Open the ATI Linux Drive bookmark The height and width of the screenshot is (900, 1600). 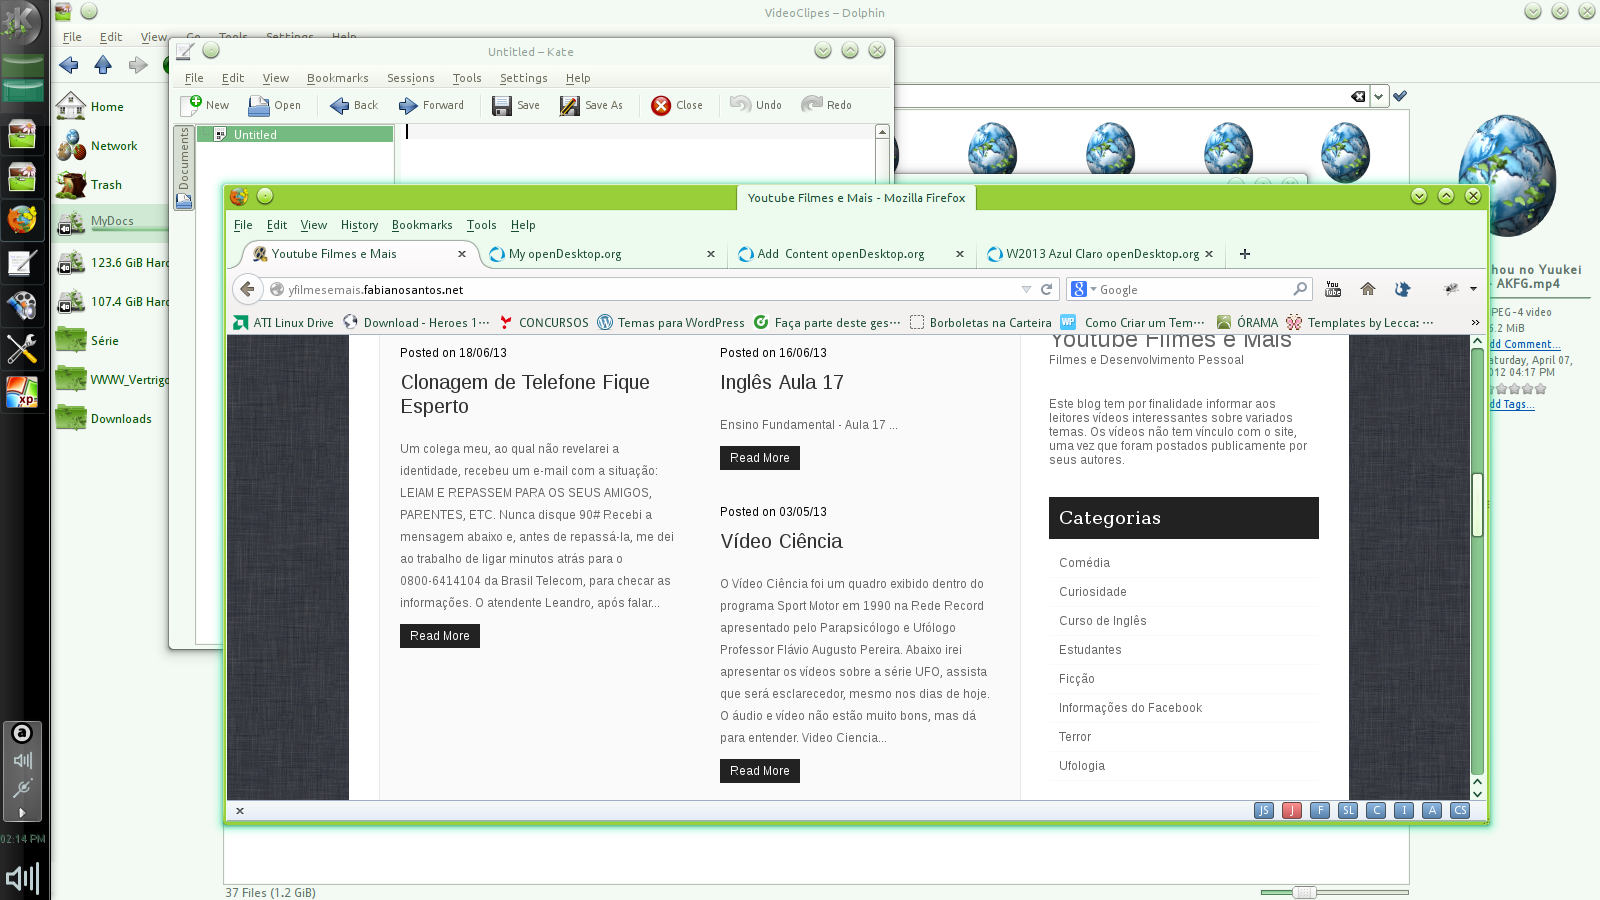pyautogui.click(x=283, y=322)
